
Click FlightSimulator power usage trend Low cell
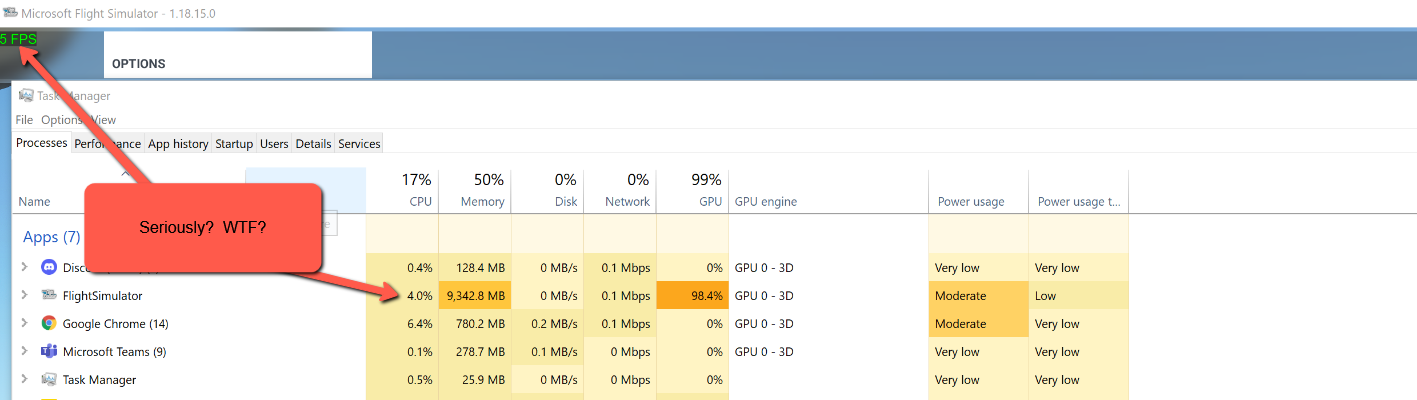pos(1078,296)
